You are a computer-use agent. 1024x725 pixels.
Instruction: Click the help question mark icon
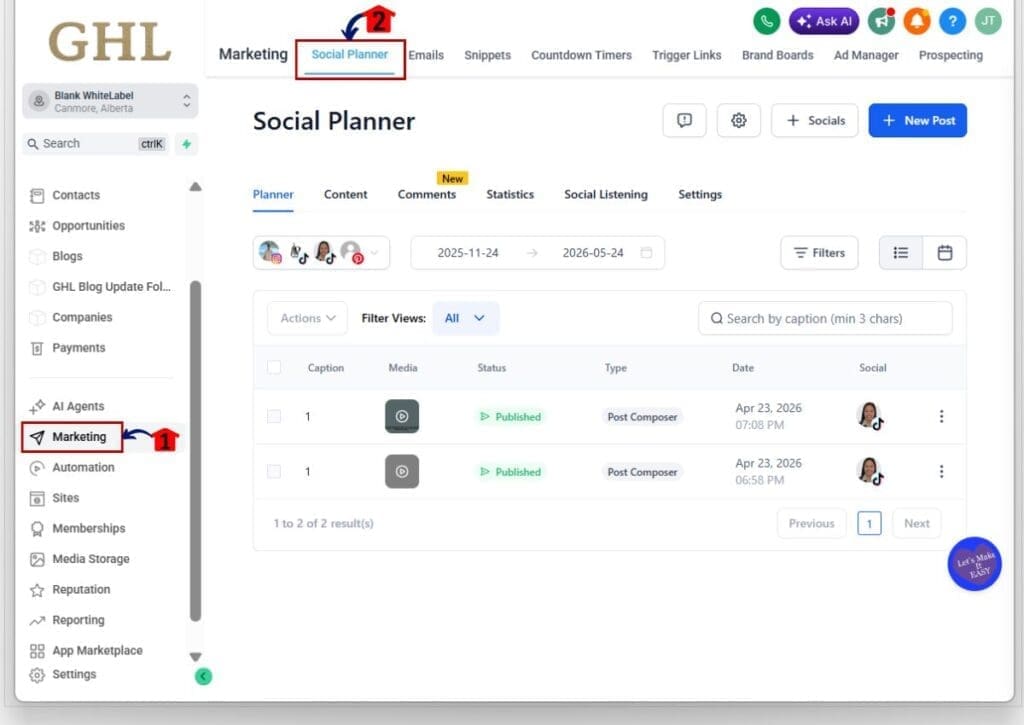[951, 20]
